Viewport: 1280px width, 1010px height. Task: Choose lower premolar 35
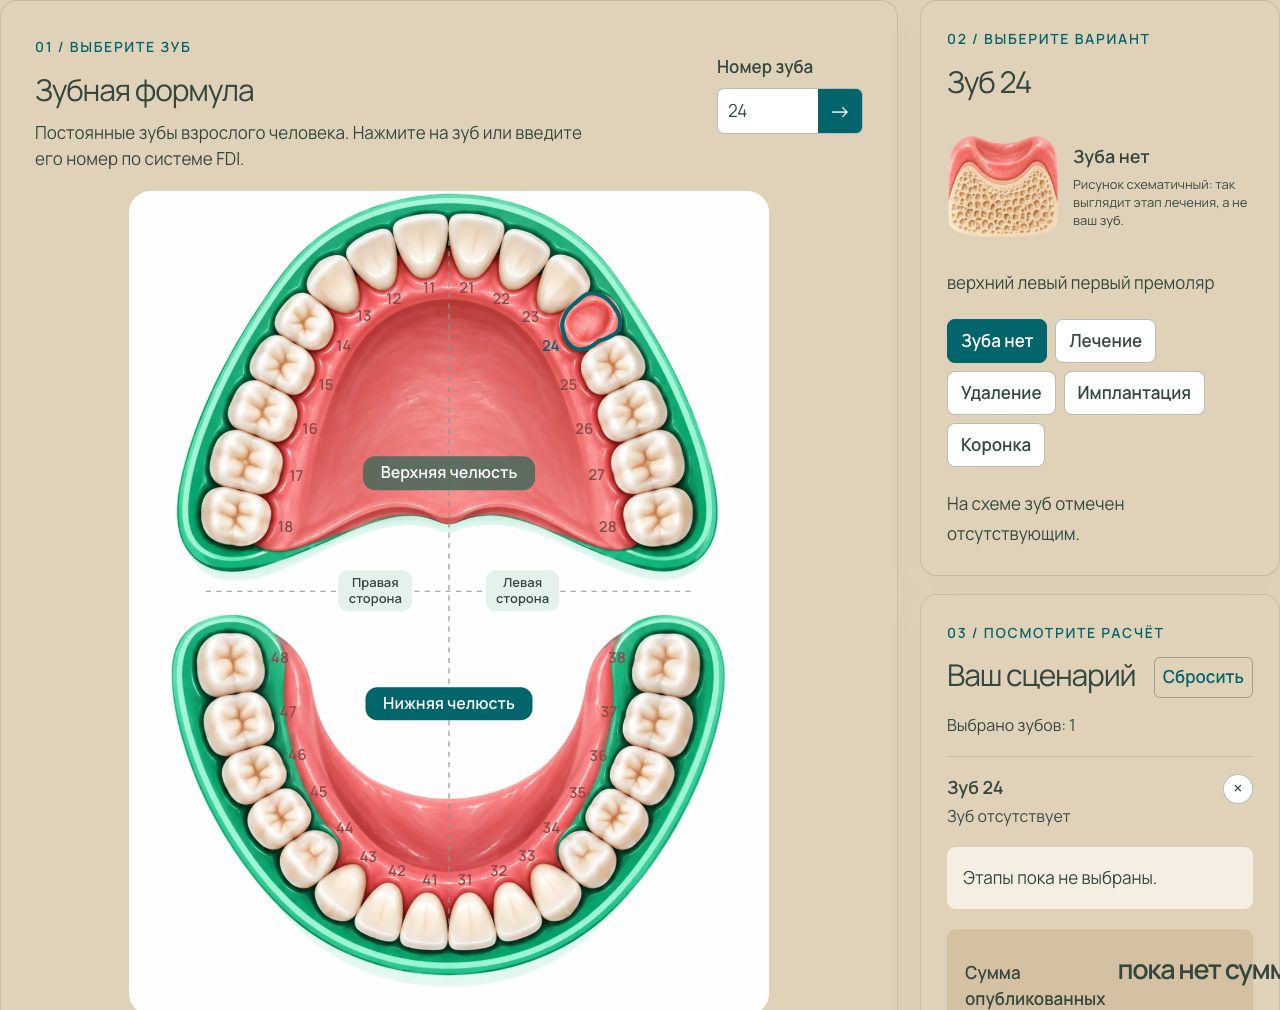[x=615, y=819]
